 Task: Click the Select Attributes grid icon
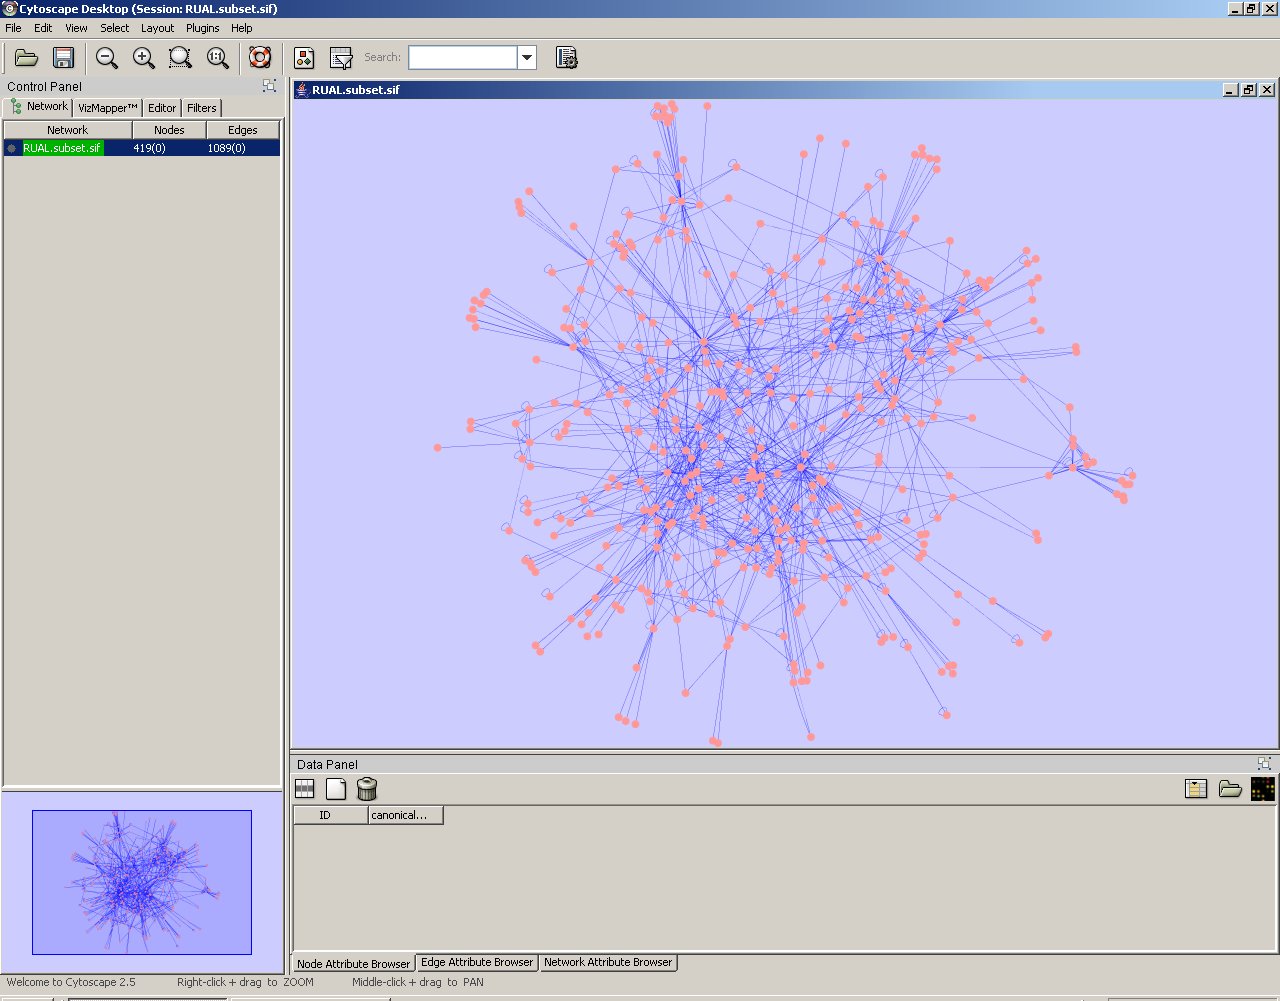pos(305,789)
